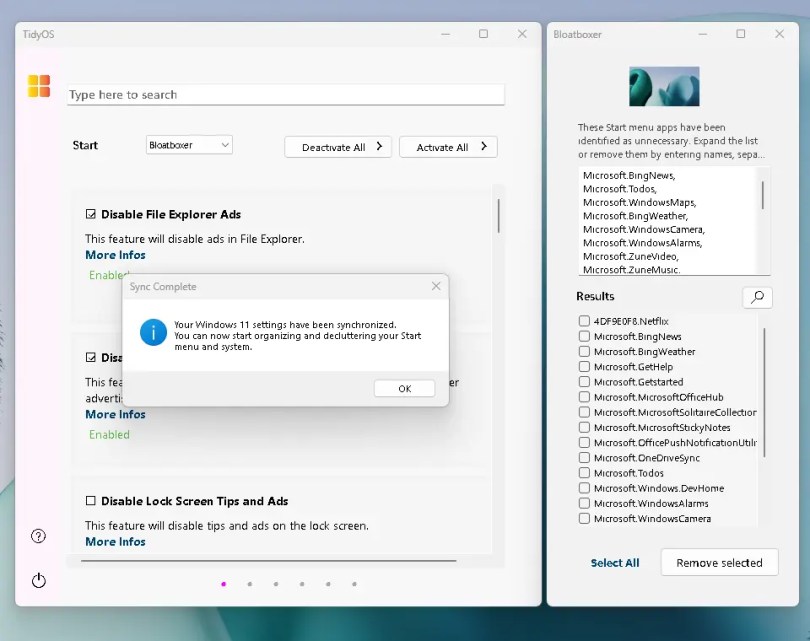Maximize the Bloatboxer window

740,34
